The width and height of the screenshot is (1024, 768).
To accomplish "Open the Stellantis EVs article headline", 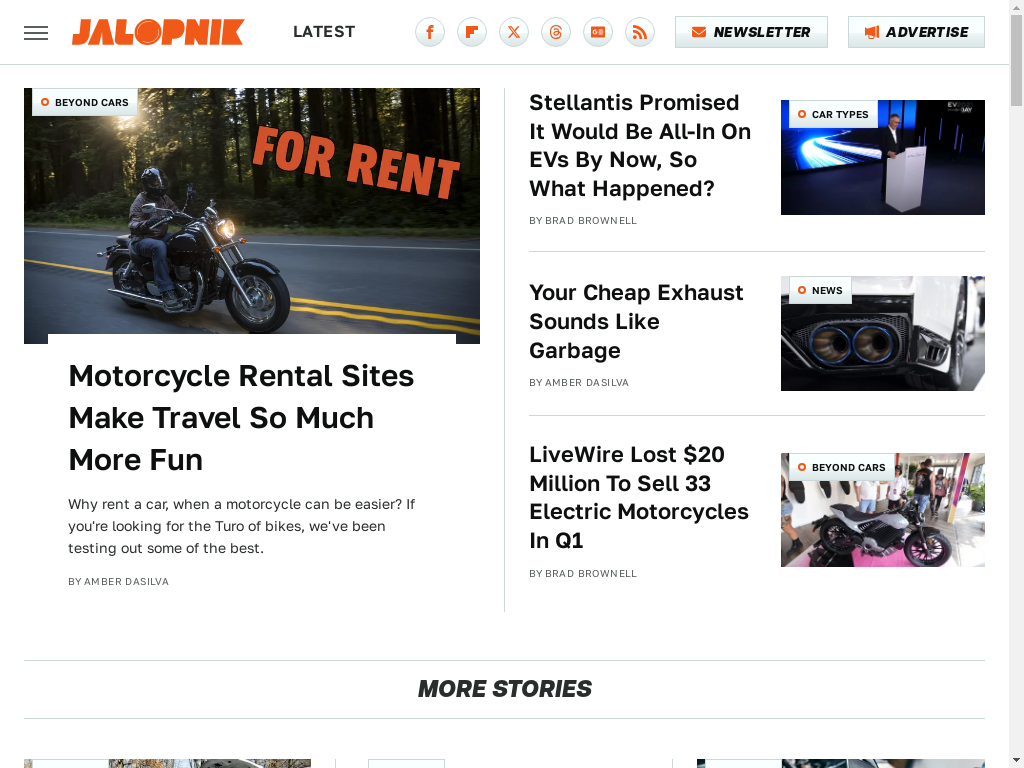I will point(640,146).
